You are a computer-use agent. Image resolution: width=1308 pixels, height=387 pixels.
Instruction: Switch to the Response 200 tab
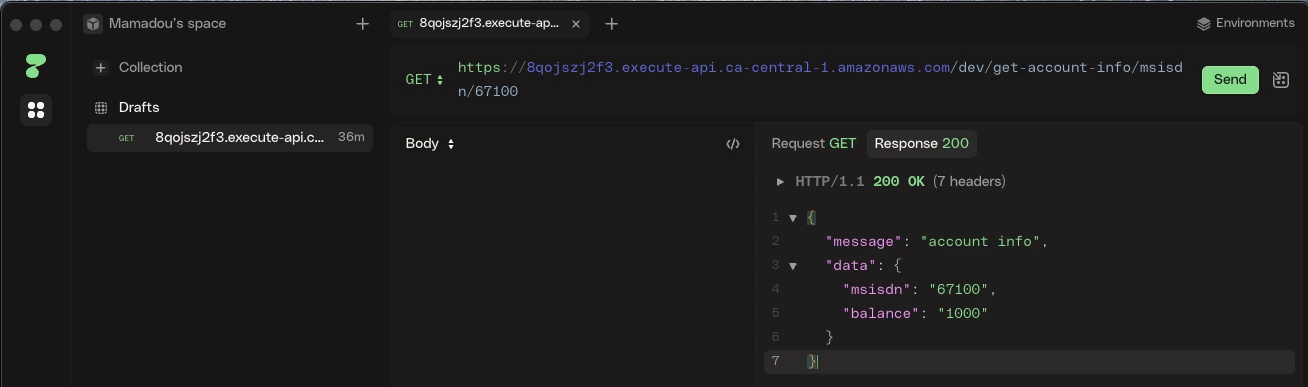pyautogui.click(x=921, y=144)
